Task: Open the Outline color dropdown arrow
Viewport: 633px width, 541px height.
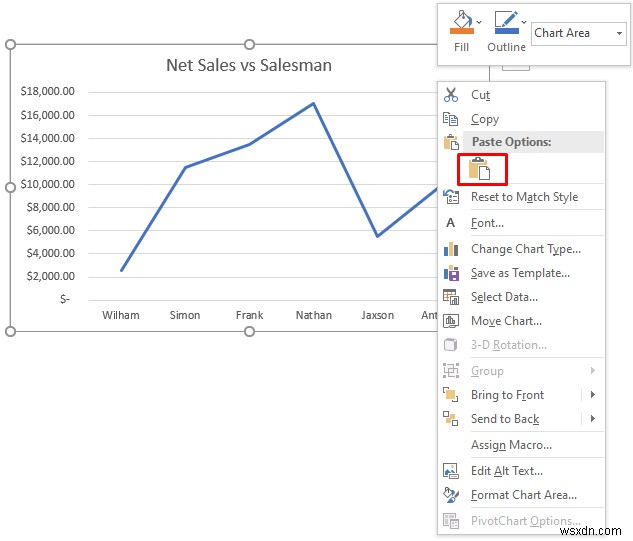Action: point(524,22)
